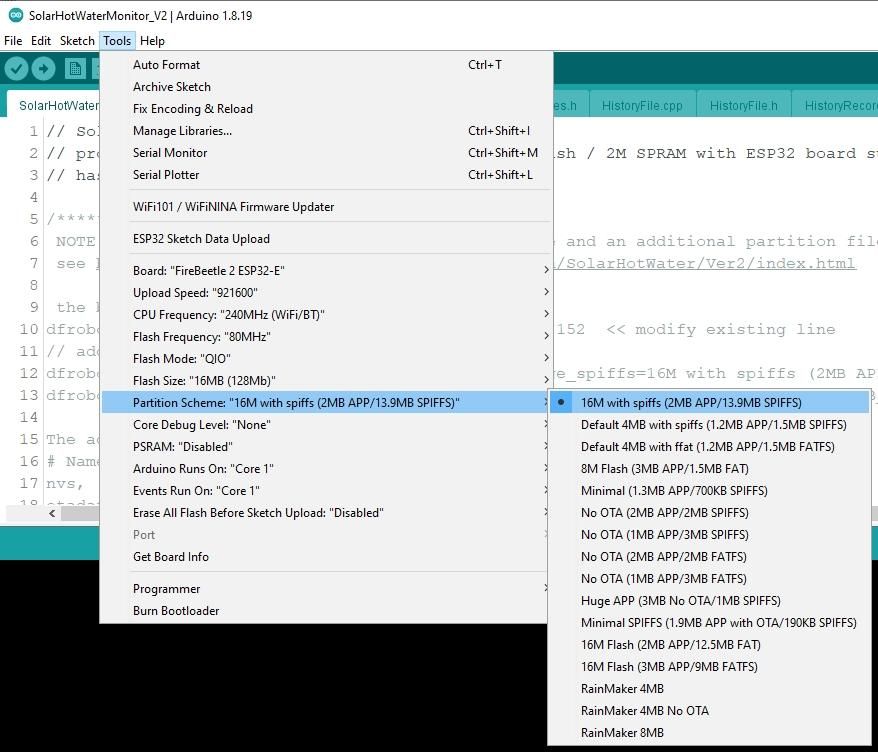The image size is (878, 752).
Task: Open the Serial Monitor
Action: coord(325,153)
